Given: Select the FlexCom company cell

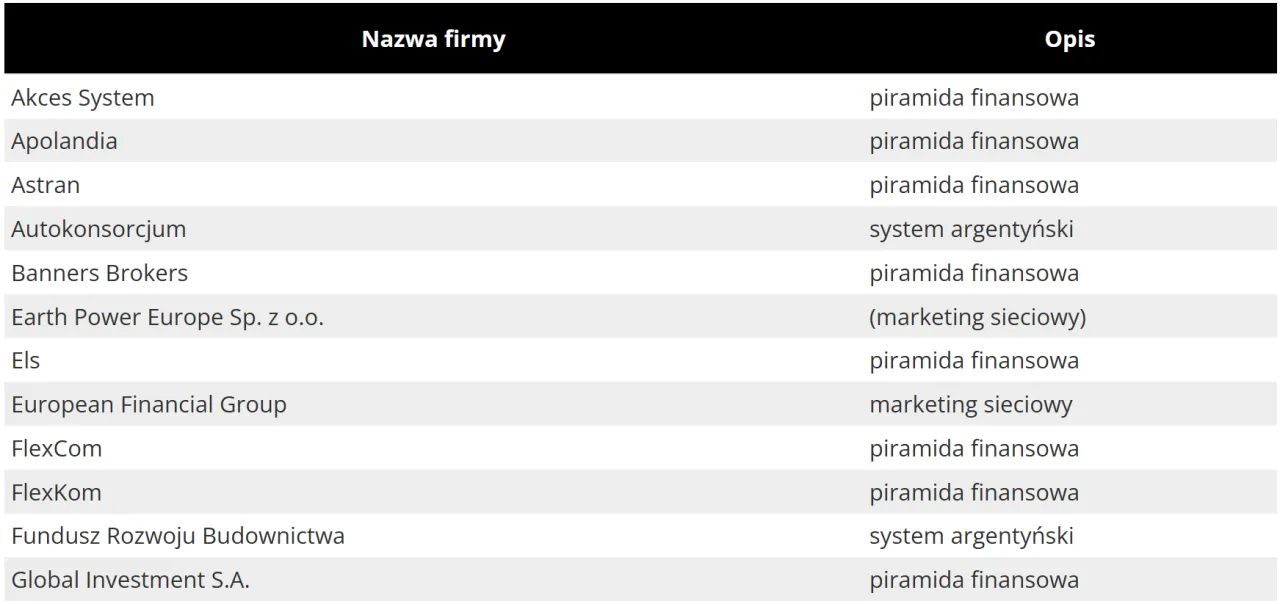Looking at the screenshot, I should pyautogui.click(x=57, y=448).
